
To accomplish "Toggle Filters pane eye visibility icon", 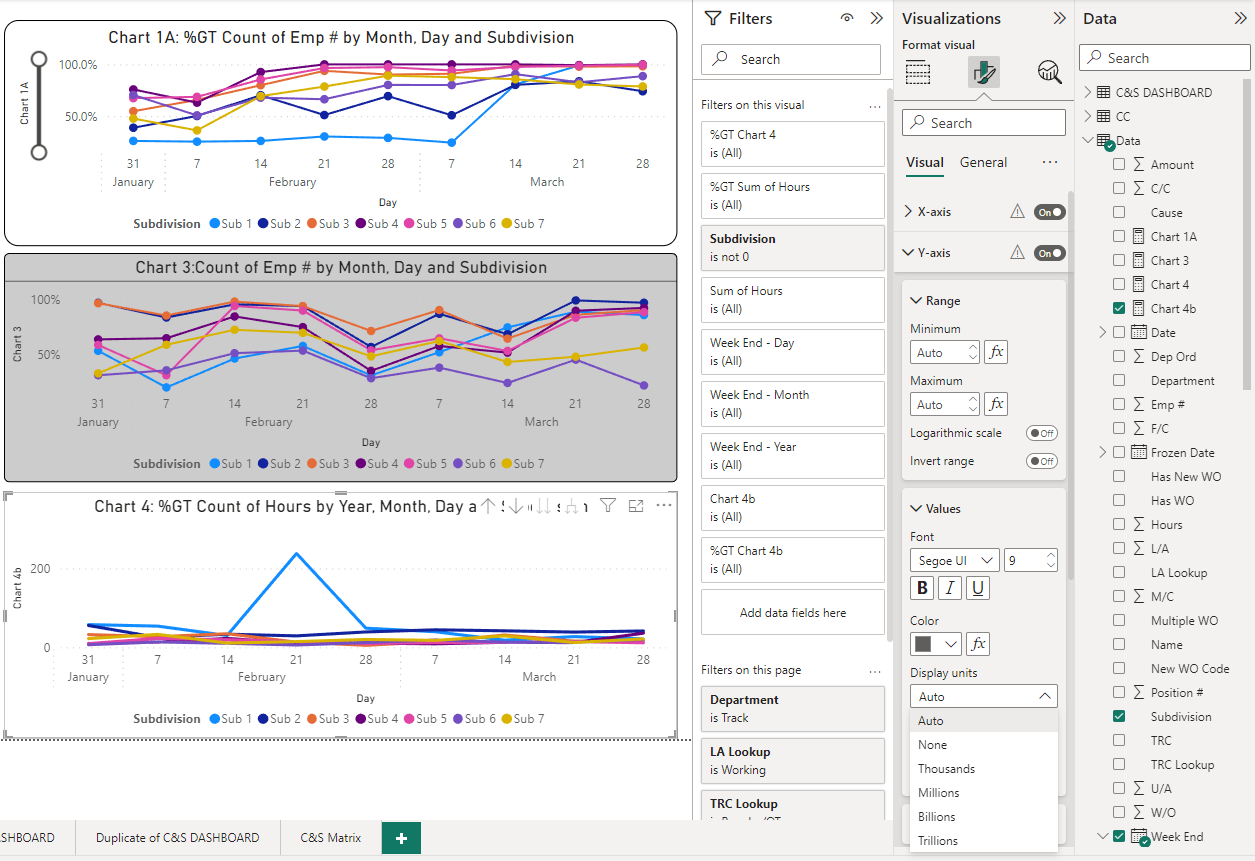I will point(847,18).
